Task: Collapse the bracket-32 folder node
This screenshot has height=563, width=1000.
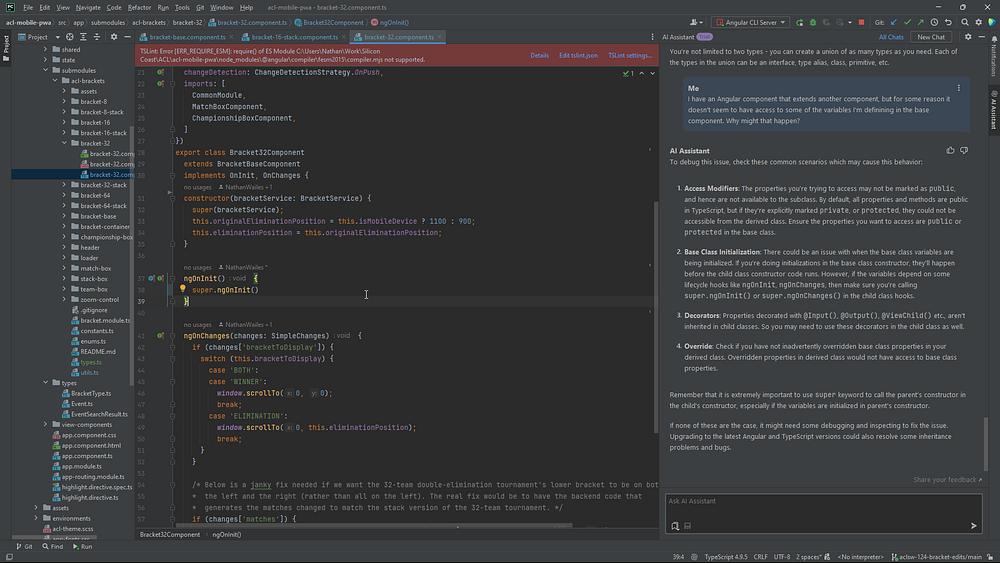Action: 65,143
